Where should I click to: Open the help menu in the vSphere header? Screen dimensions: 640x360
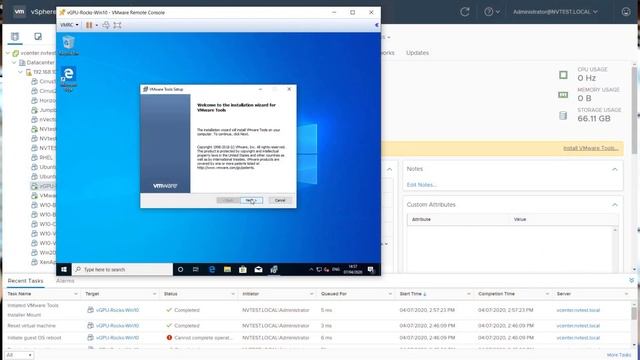tap(492, 12)
